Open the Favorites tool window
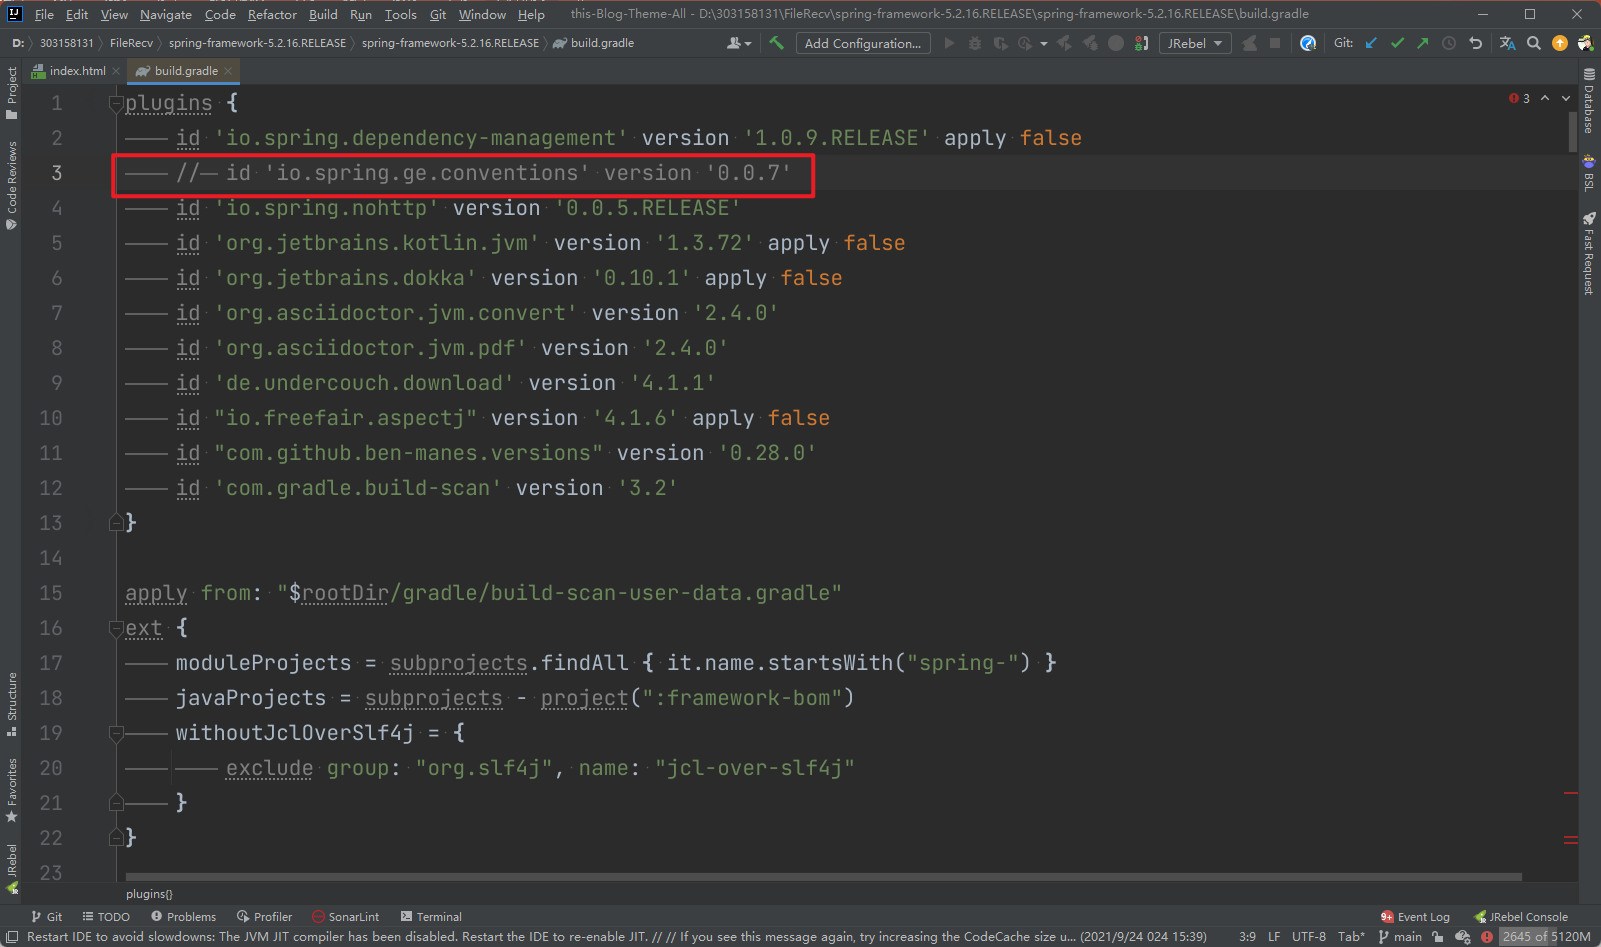1601x947 pixels. click(x=11, y=790)
